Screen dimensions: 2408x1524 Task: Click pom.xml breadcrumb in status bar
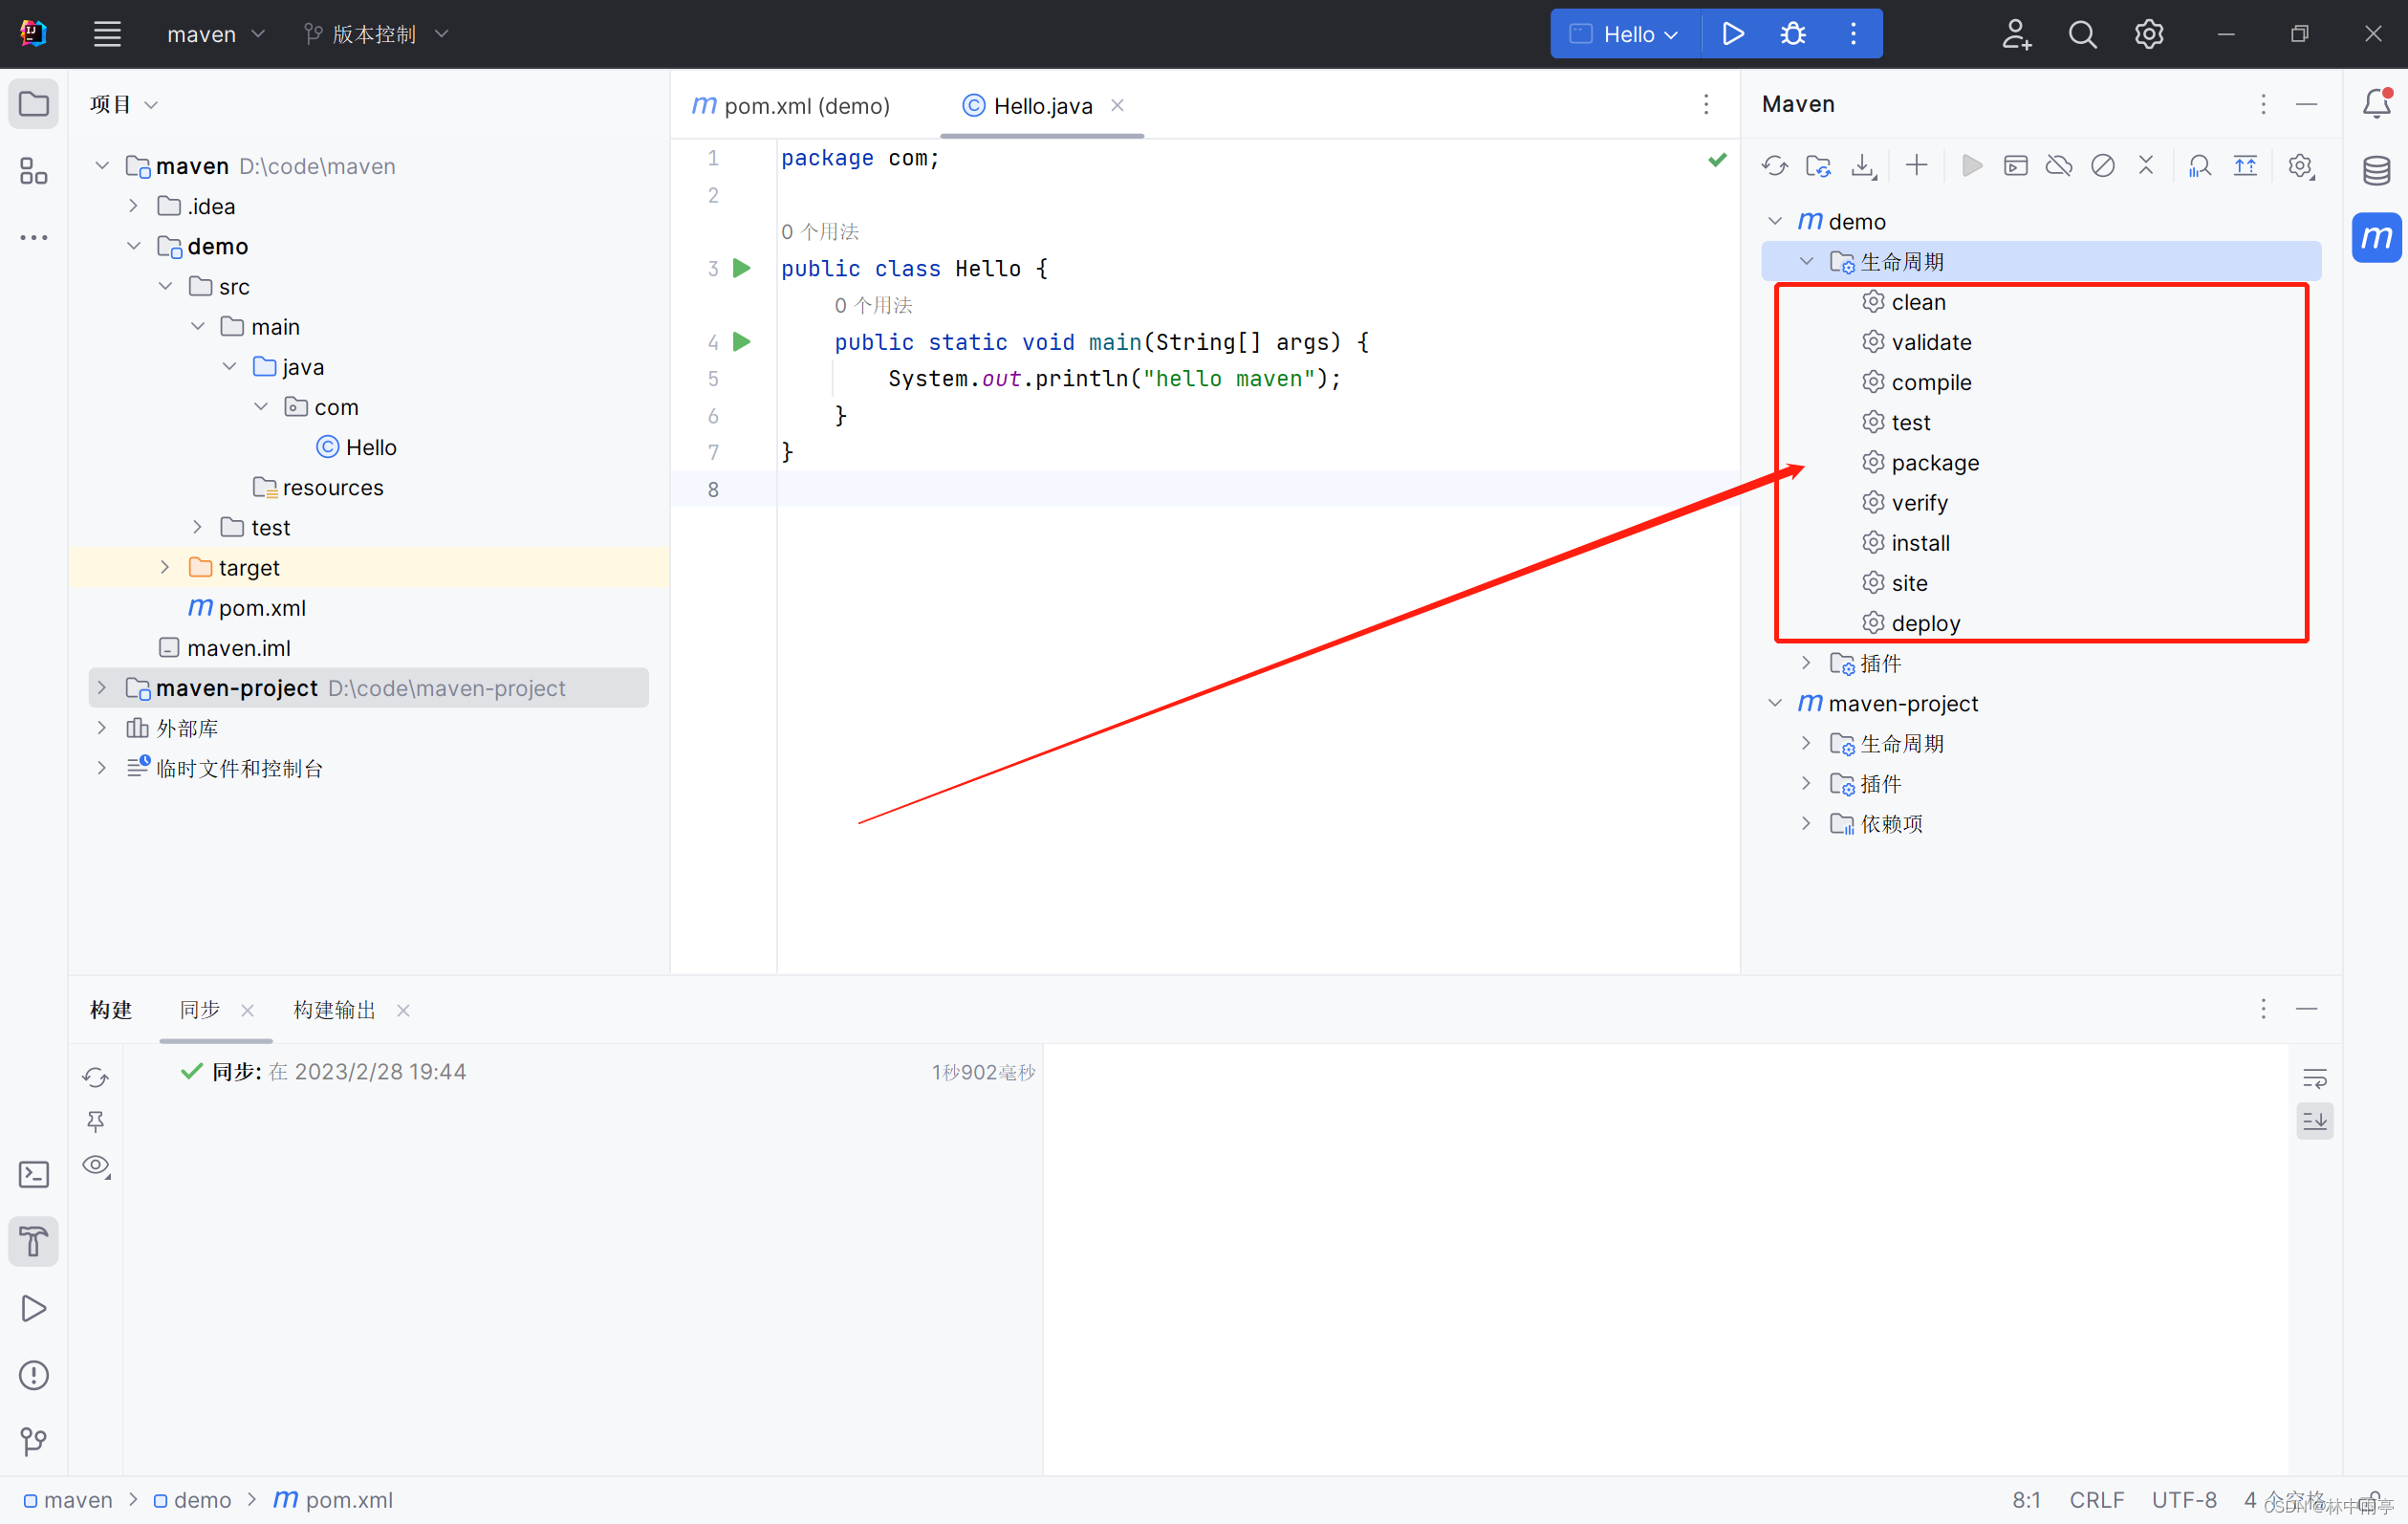[333, 1500]
